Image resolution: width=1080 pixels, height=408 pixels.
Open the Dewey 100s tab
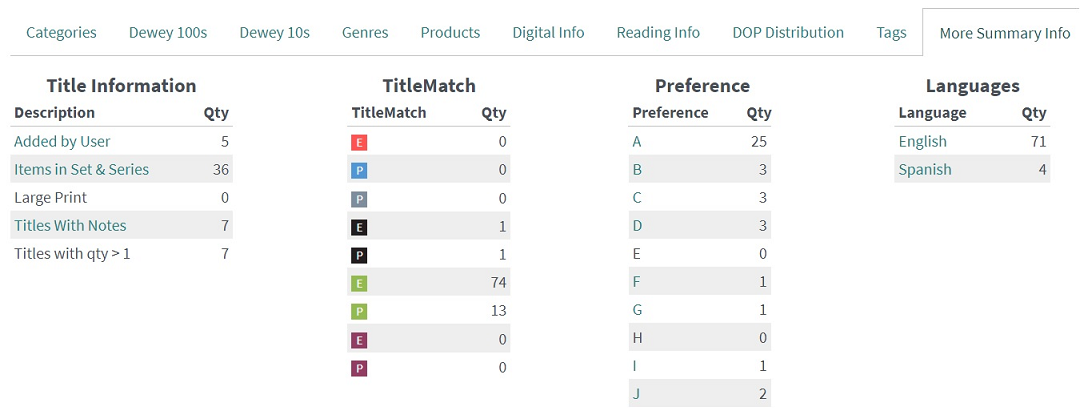[168, 32]
